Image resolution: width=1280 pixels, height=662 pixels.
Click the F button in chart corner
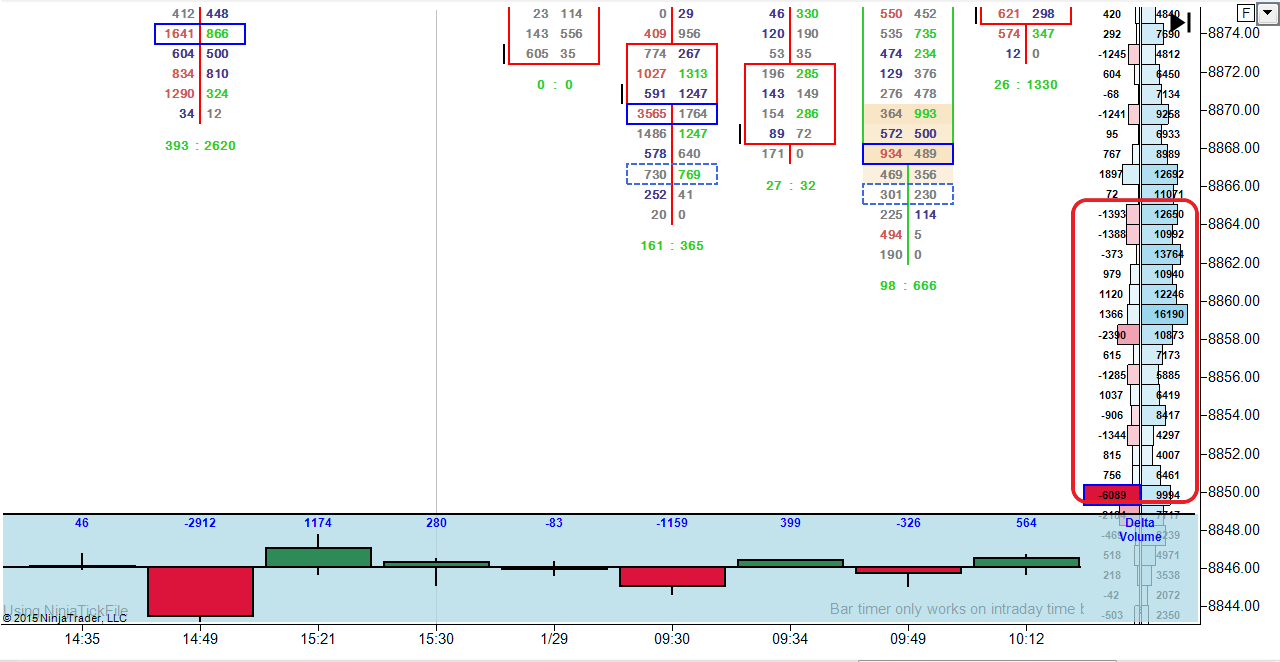(x=1245, y=13)
